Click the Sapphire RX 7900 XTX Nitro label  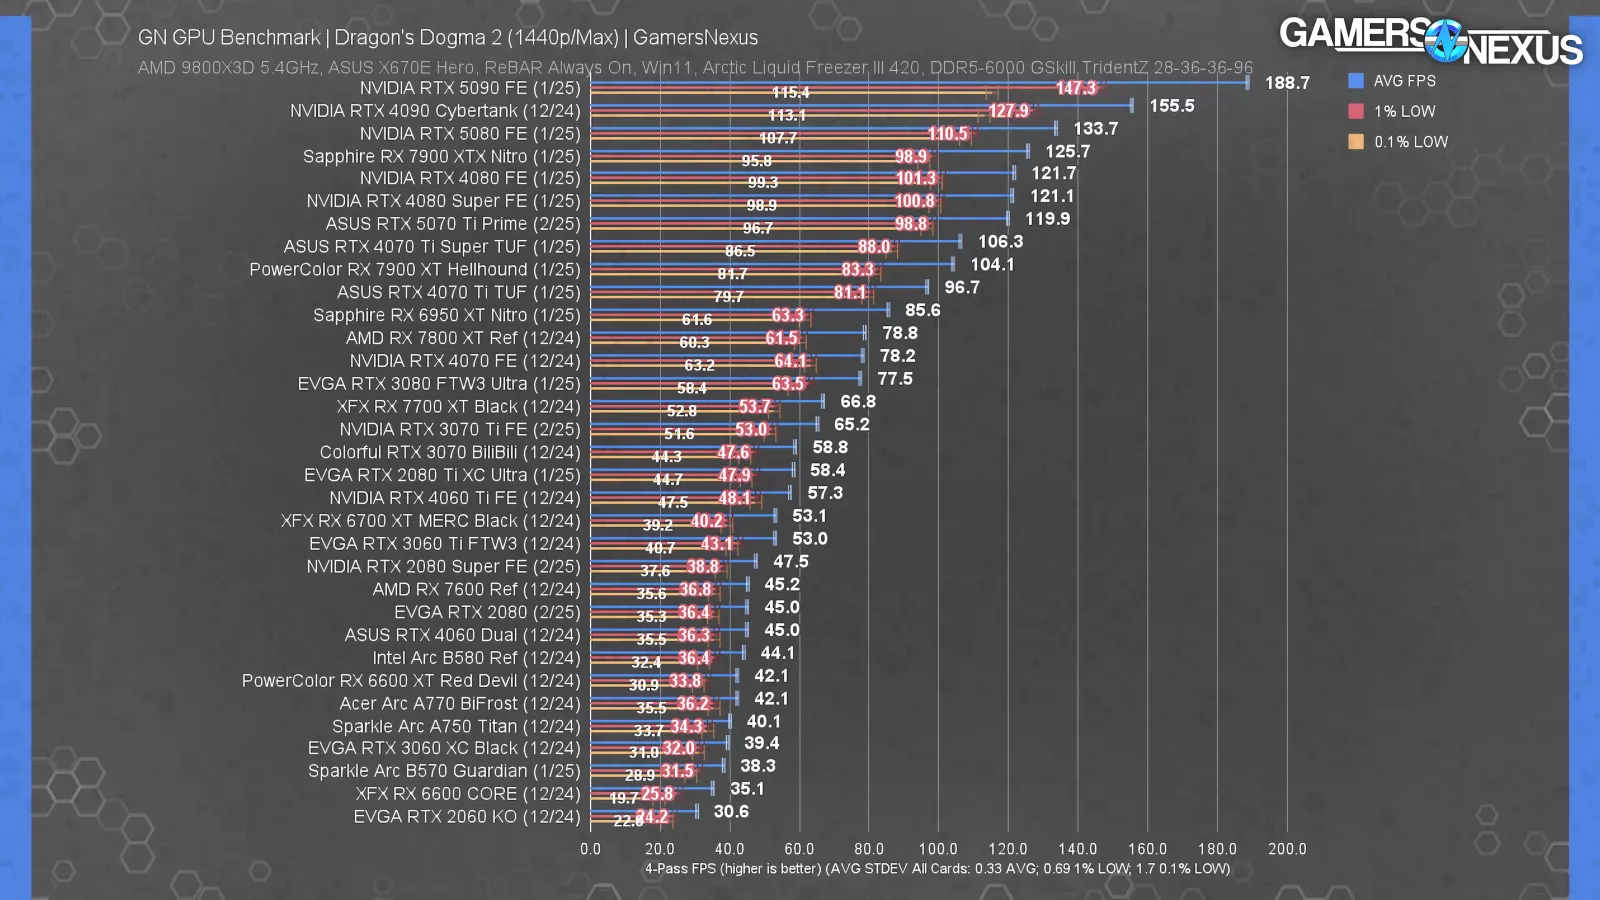click(441, 157)
